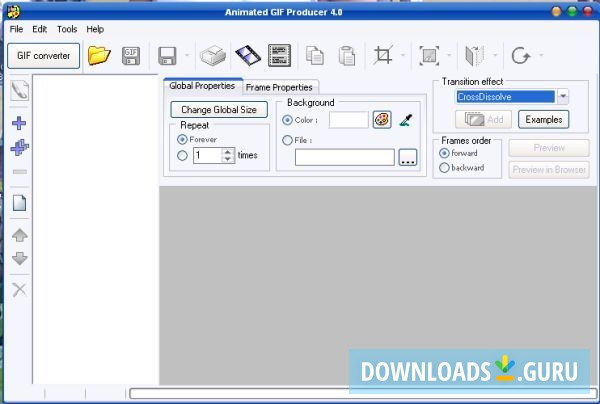Open the resize image dropdown arrow
The height and width of the screenshot is (404, 600).
coord(449,55)
